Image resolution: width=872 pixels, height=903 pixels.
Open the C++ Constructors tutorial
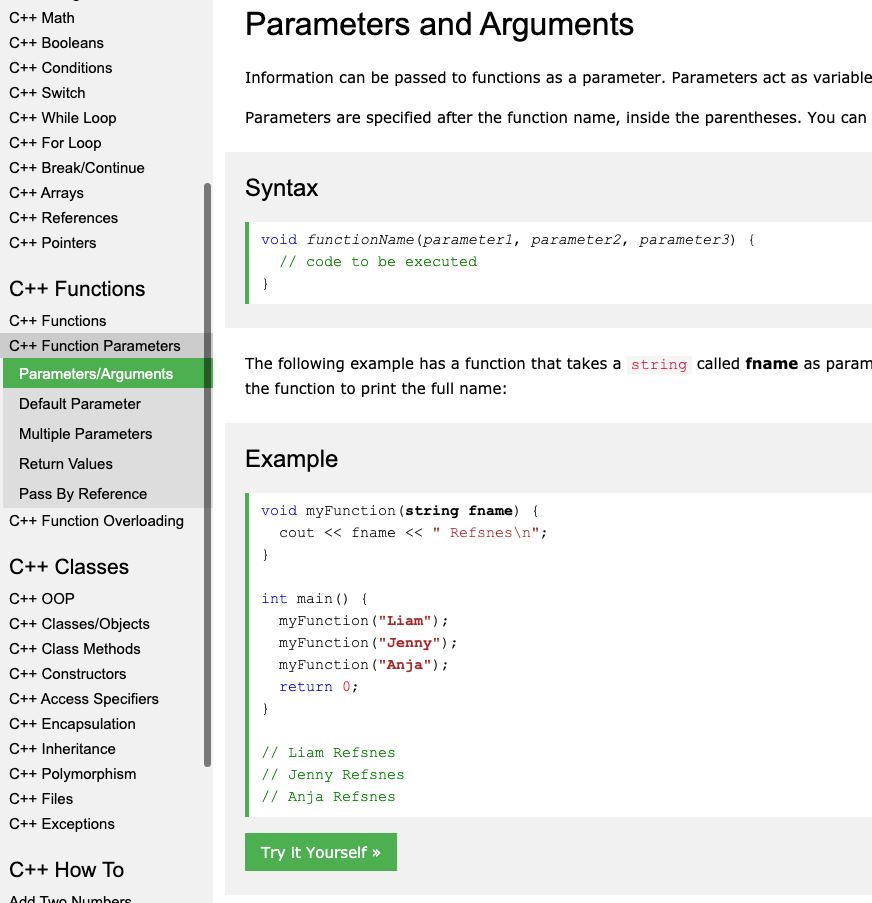point(68,674)
